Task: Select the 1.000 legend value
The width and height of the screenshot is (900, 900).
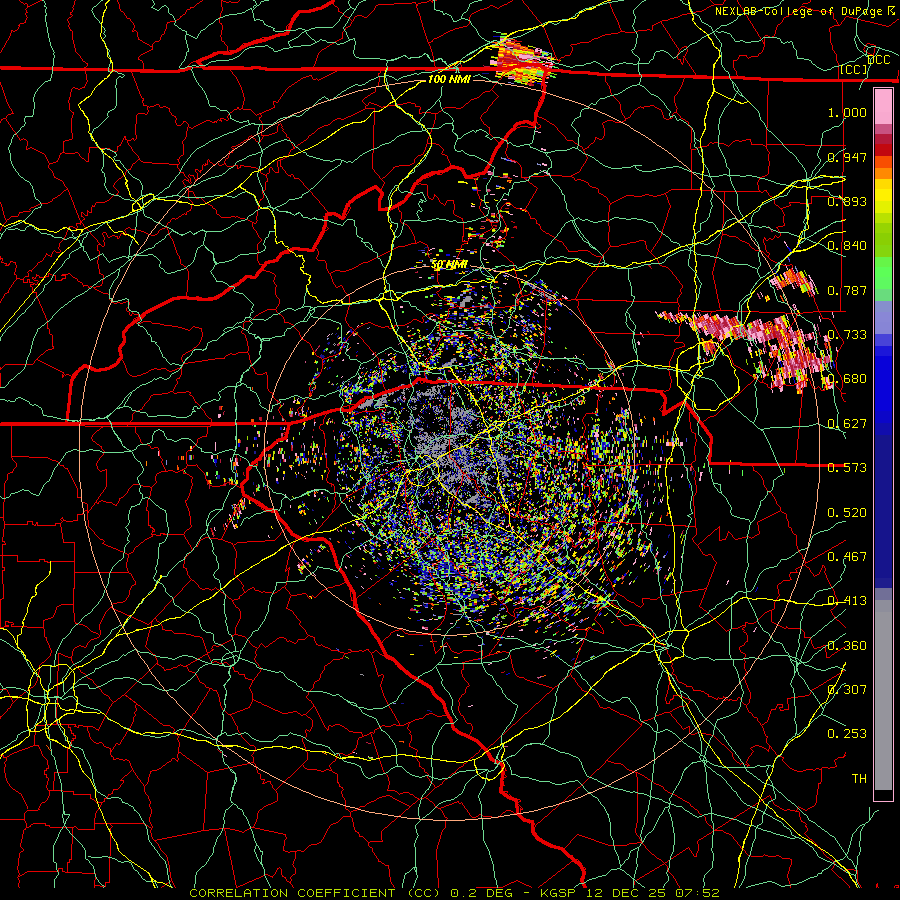Action: click(847, 112)
